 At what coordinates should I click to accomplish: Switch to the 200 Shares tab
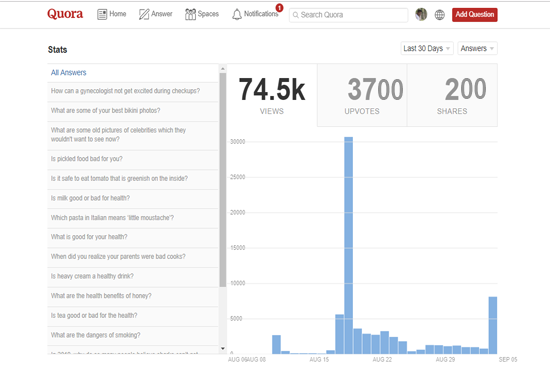pyautogui.click(x=452, y=95)
